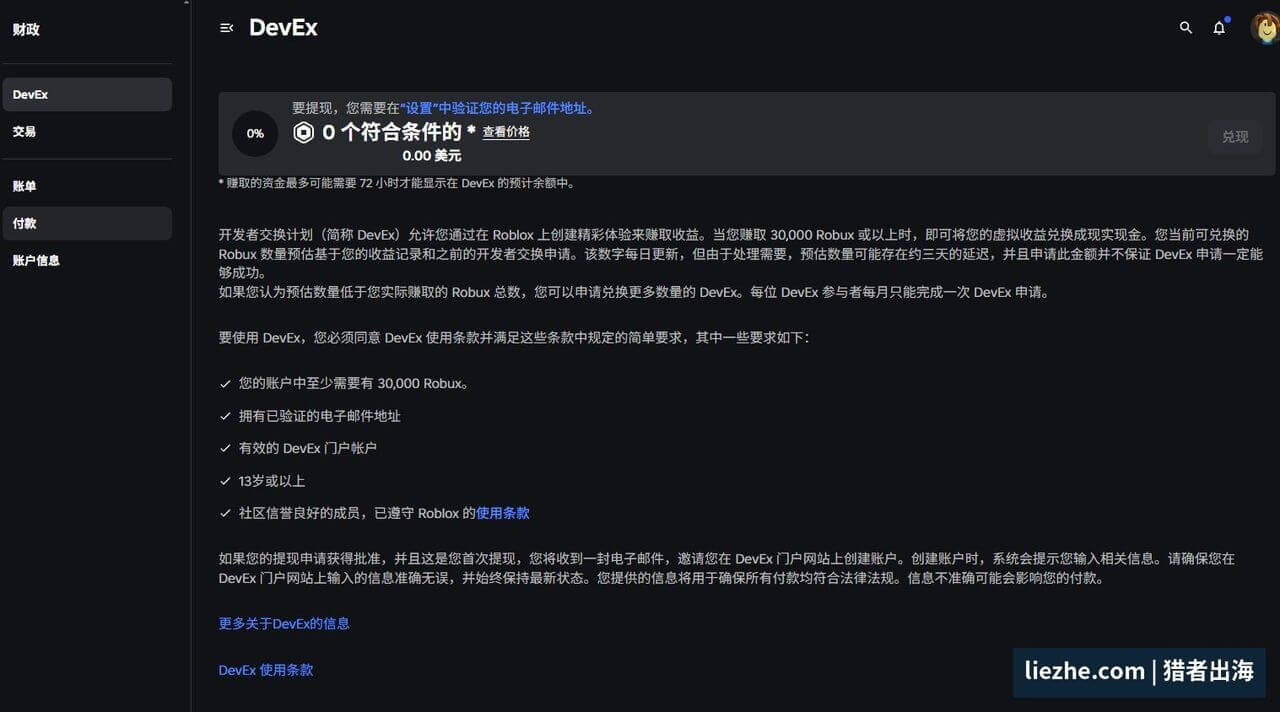Select DevEx in the sidebar
The width and height of the screenshot is (1280, 712).
[x=87, y=95]
